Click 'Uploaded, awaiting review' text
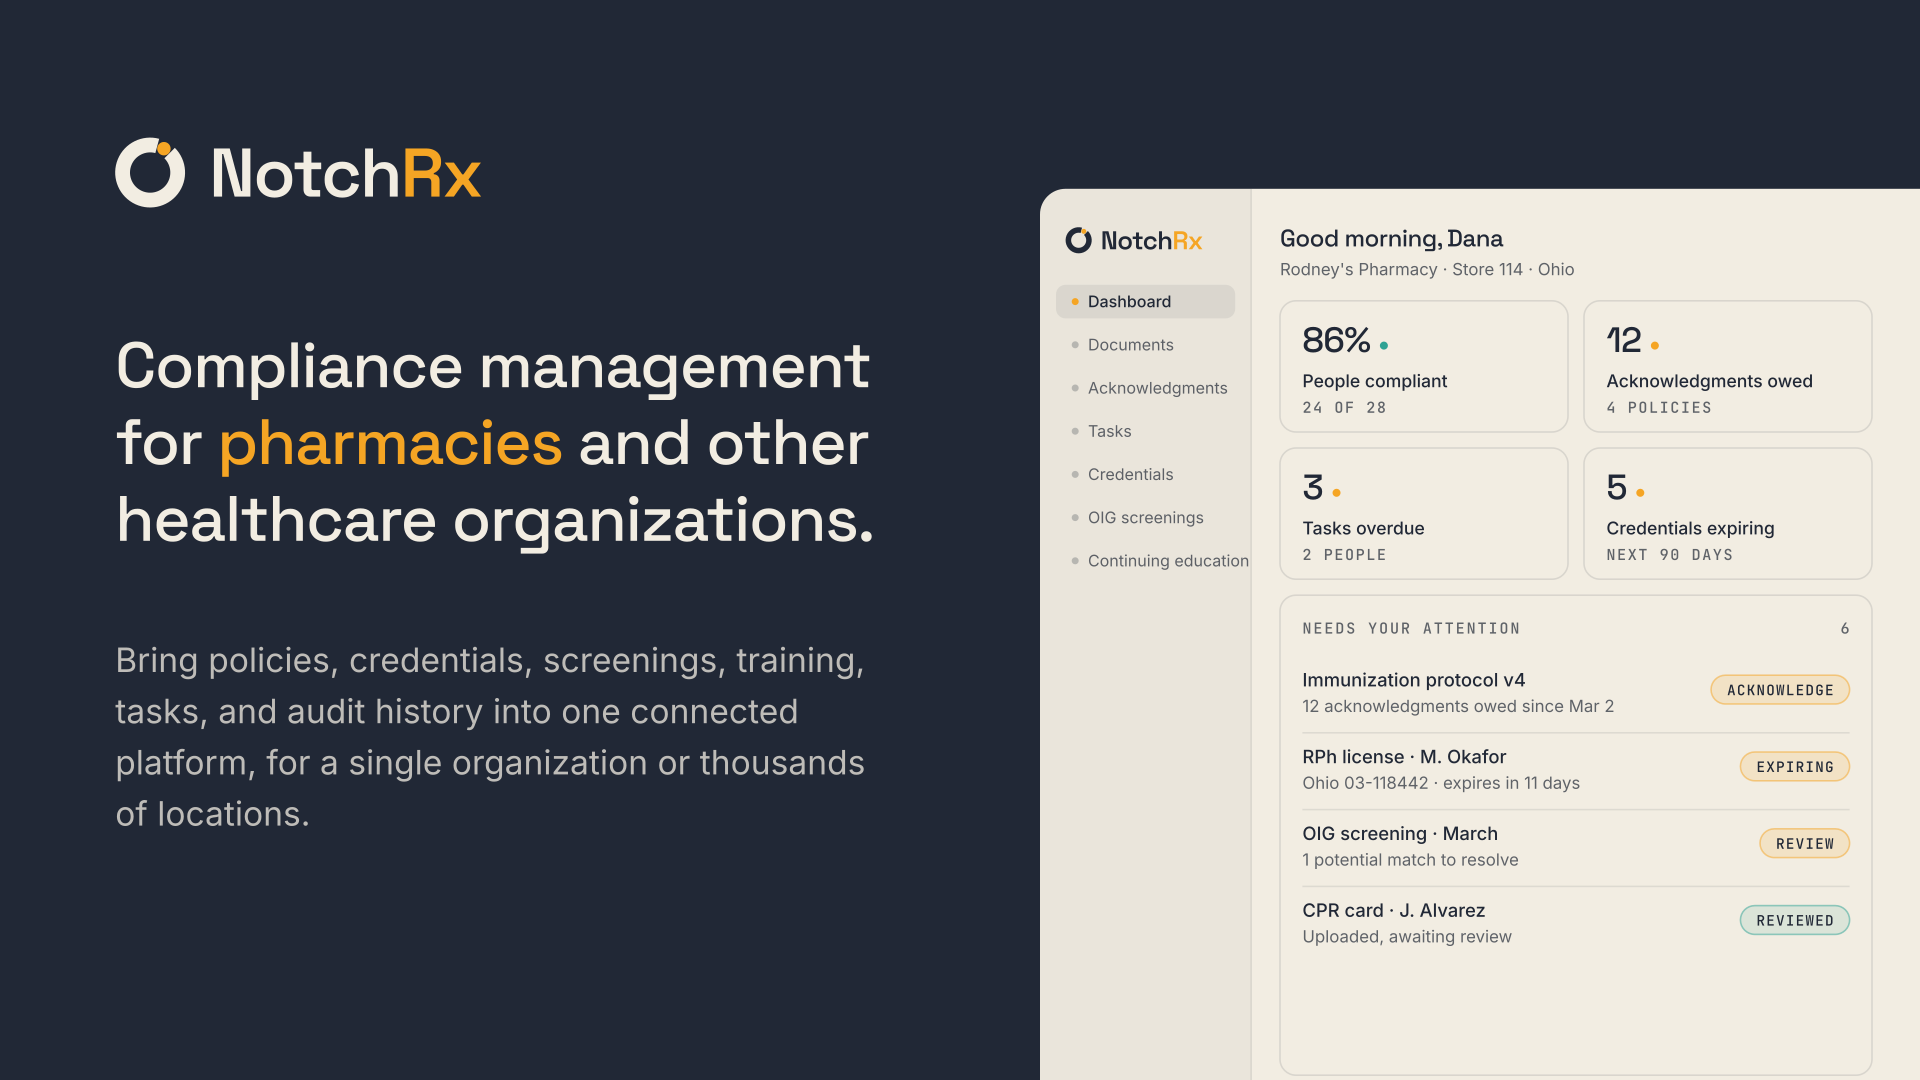This screenshot has width=1920, height=1080. pyautogui.click(x=1407, y=937)
